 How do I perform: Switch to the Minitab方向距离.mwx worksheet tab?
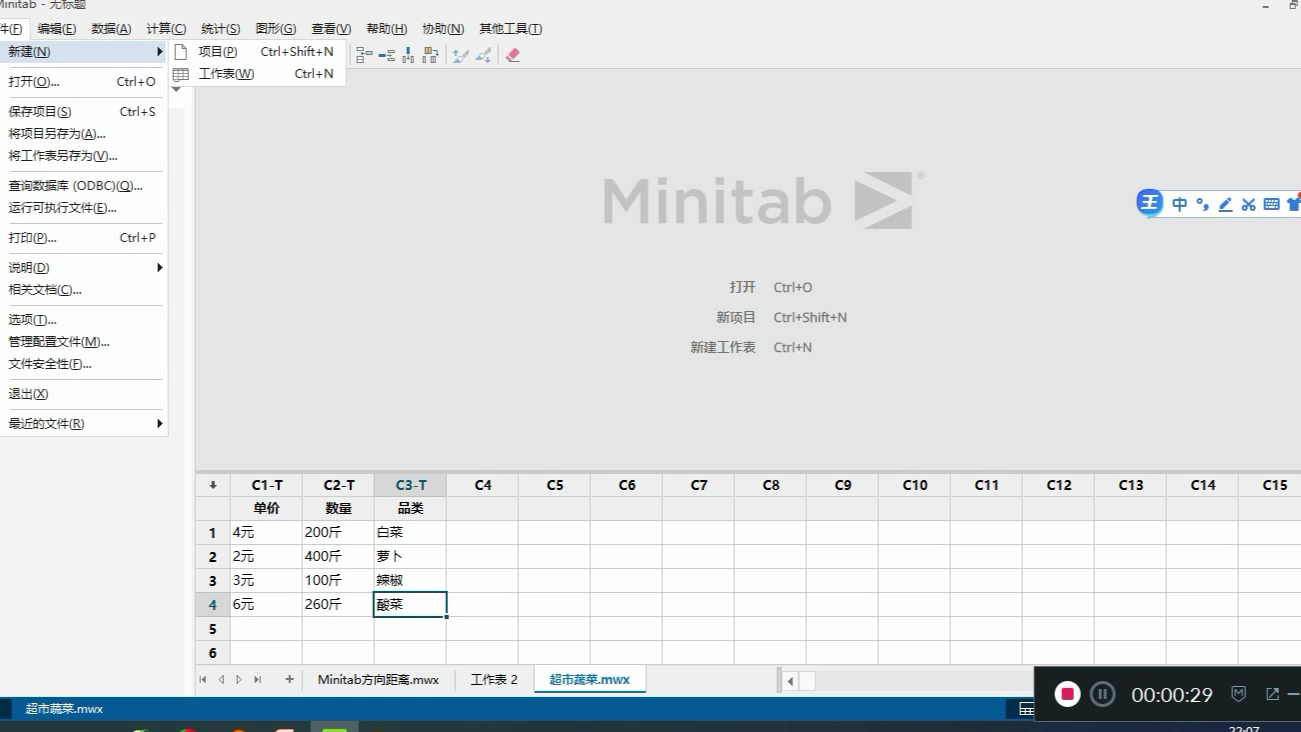click(x=378, y=680)
